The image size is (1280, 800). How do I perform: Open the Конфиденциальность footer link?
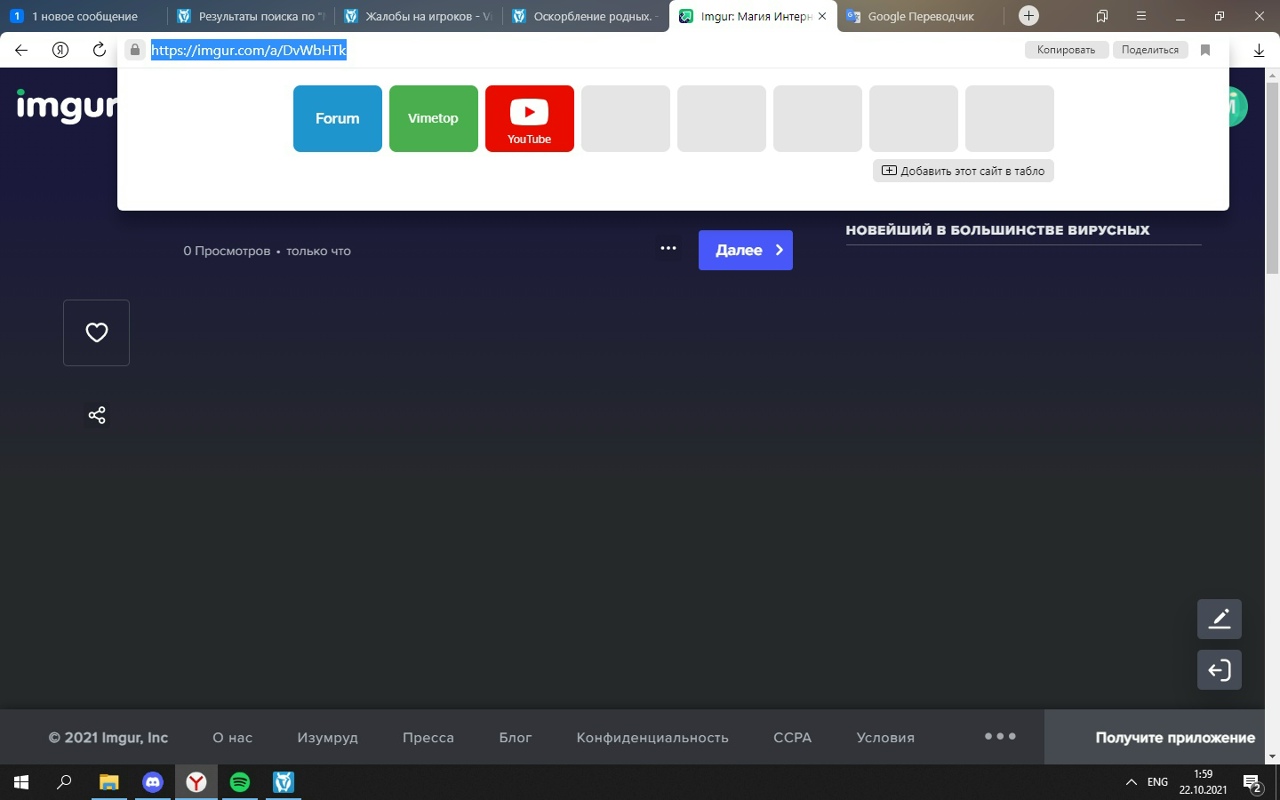coord(652,737)
